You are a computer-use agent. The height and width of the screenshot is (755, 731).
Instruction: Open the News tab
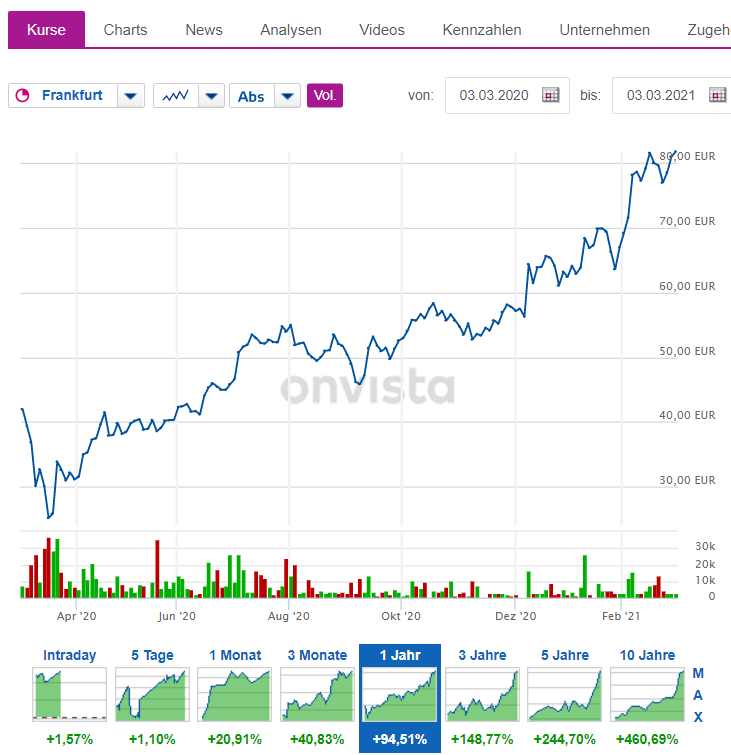coord(204,30)
